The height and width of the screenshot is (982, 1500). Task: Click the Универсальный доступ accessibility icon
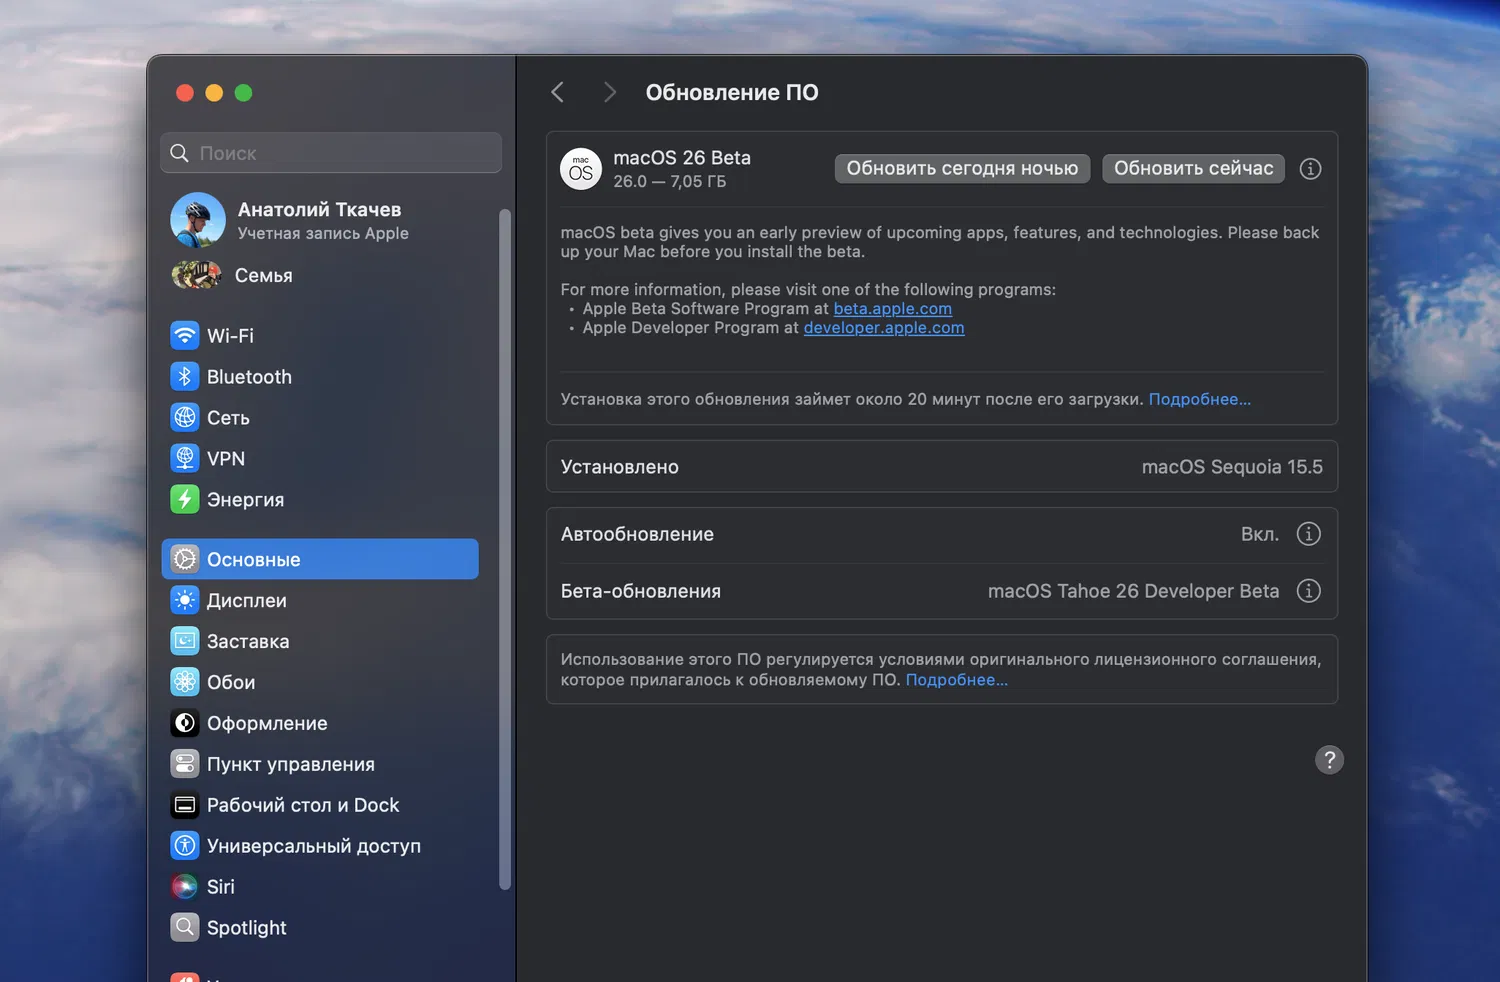point(185,846)
